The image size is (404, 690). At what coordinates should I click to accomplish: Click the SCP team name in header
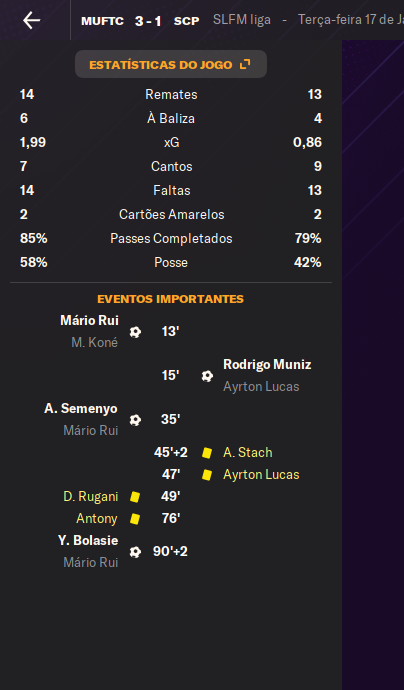[187, 21]
